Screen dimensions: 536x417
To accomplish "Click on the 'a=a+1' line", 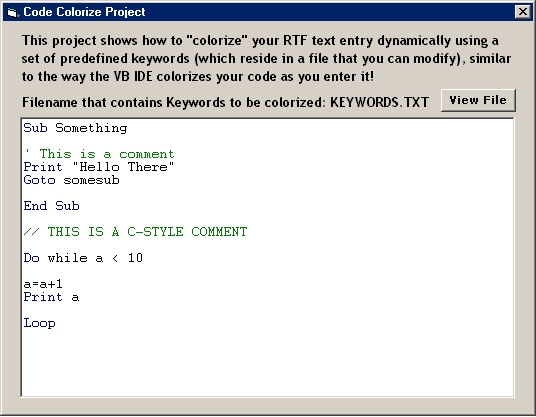I will [43, 284].
